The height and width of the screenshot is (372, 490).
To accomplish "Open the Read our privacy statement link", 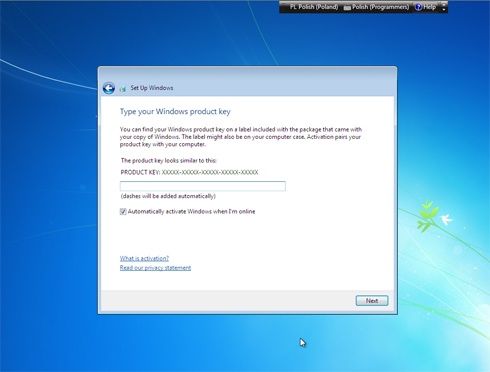I will (x=155, y=268).
